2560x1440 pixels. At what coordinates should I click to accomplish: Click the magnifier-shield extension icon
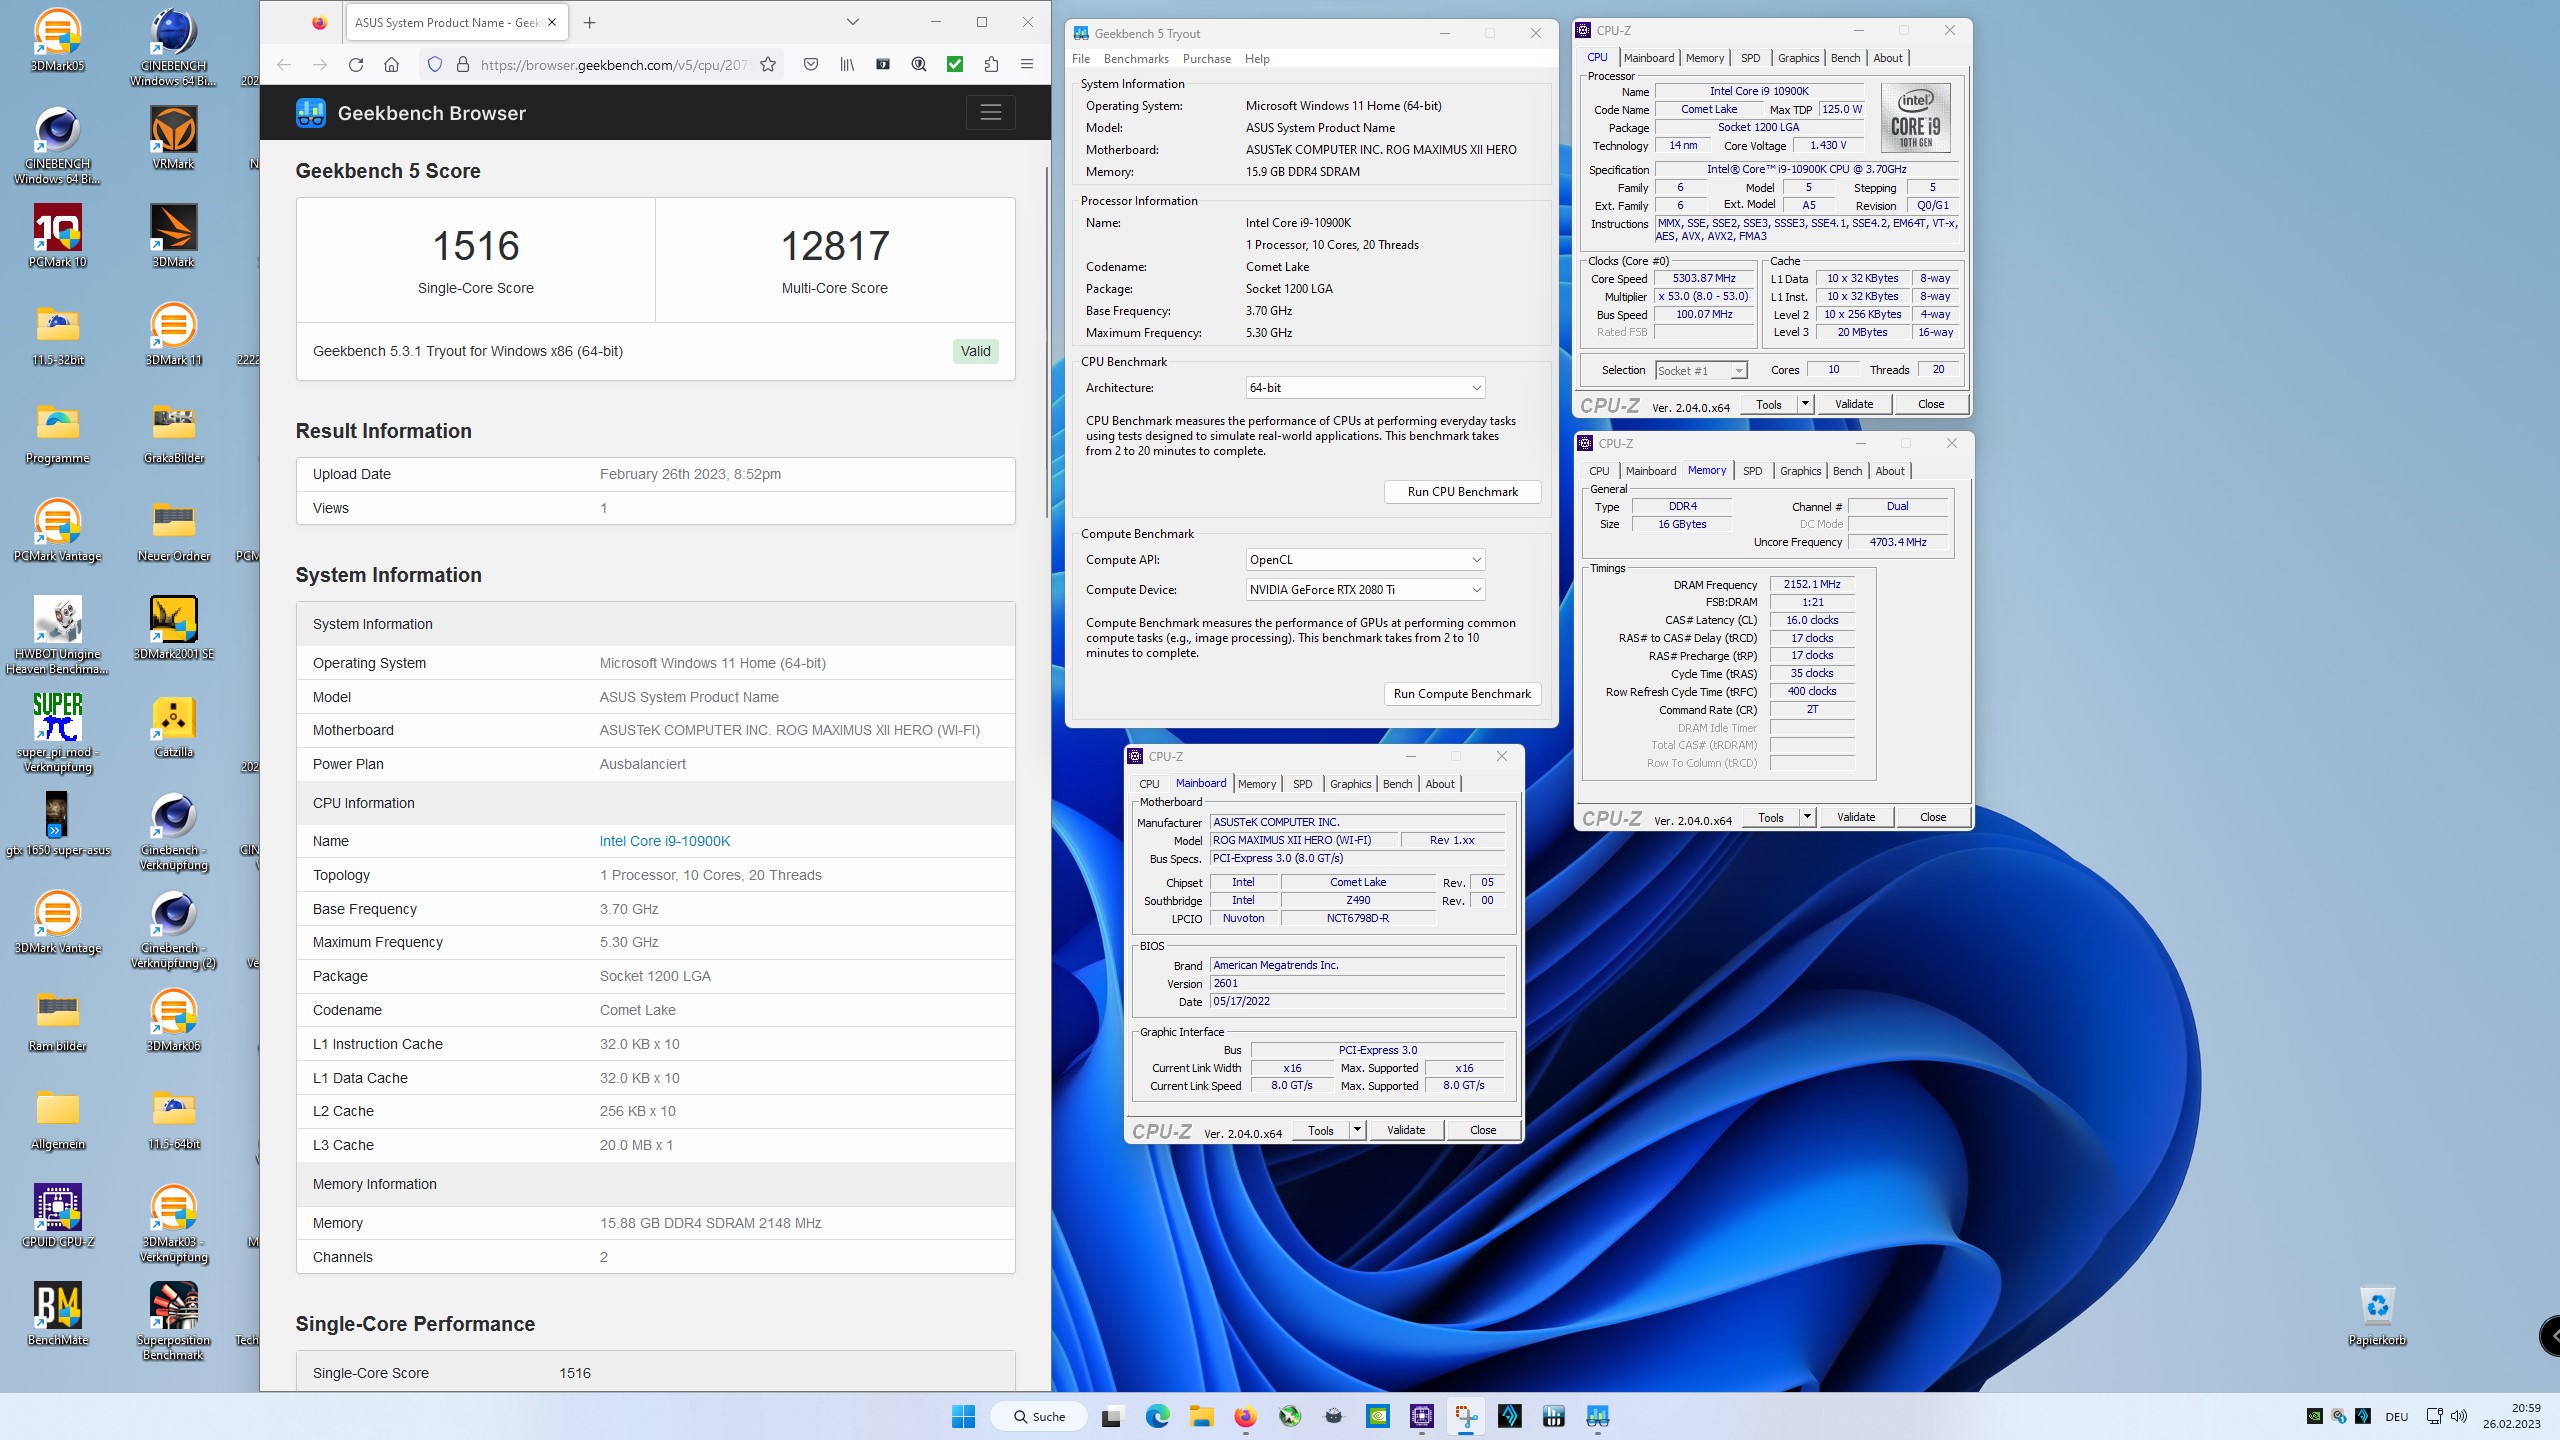pos(919,65)
